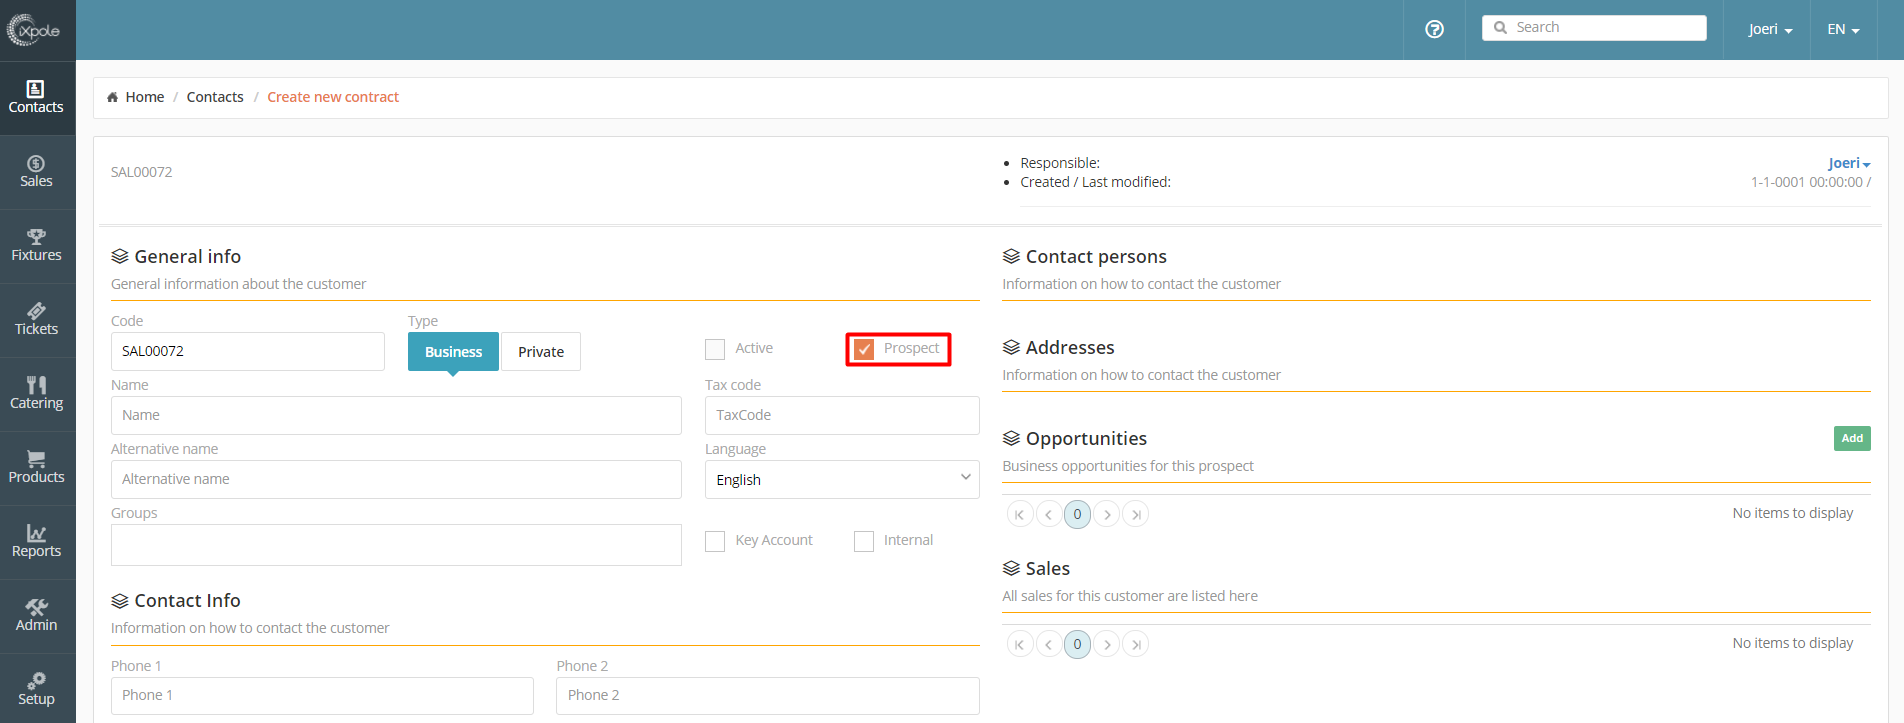Select the Business type tab

453,352
